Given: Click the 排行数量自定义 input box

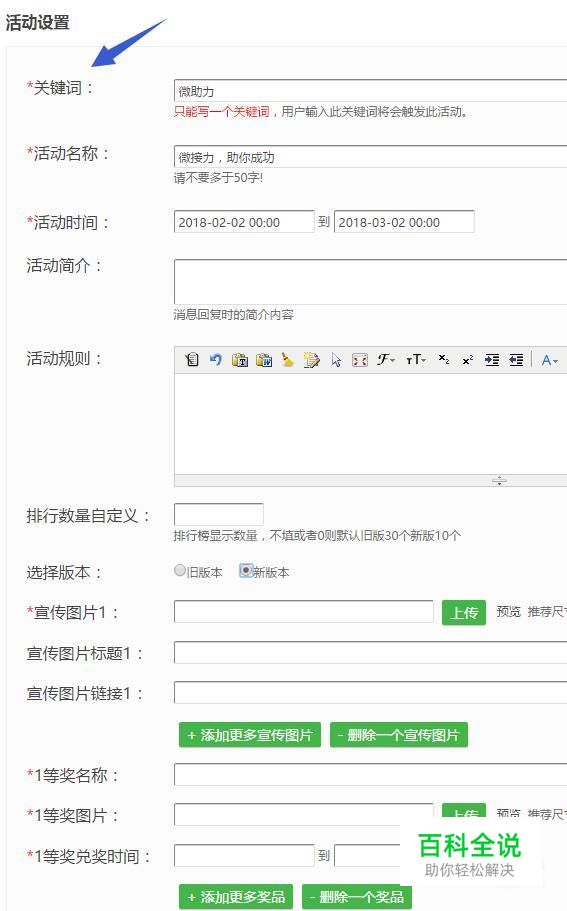Looking at the screenshot, I should (x=218, y=515).
